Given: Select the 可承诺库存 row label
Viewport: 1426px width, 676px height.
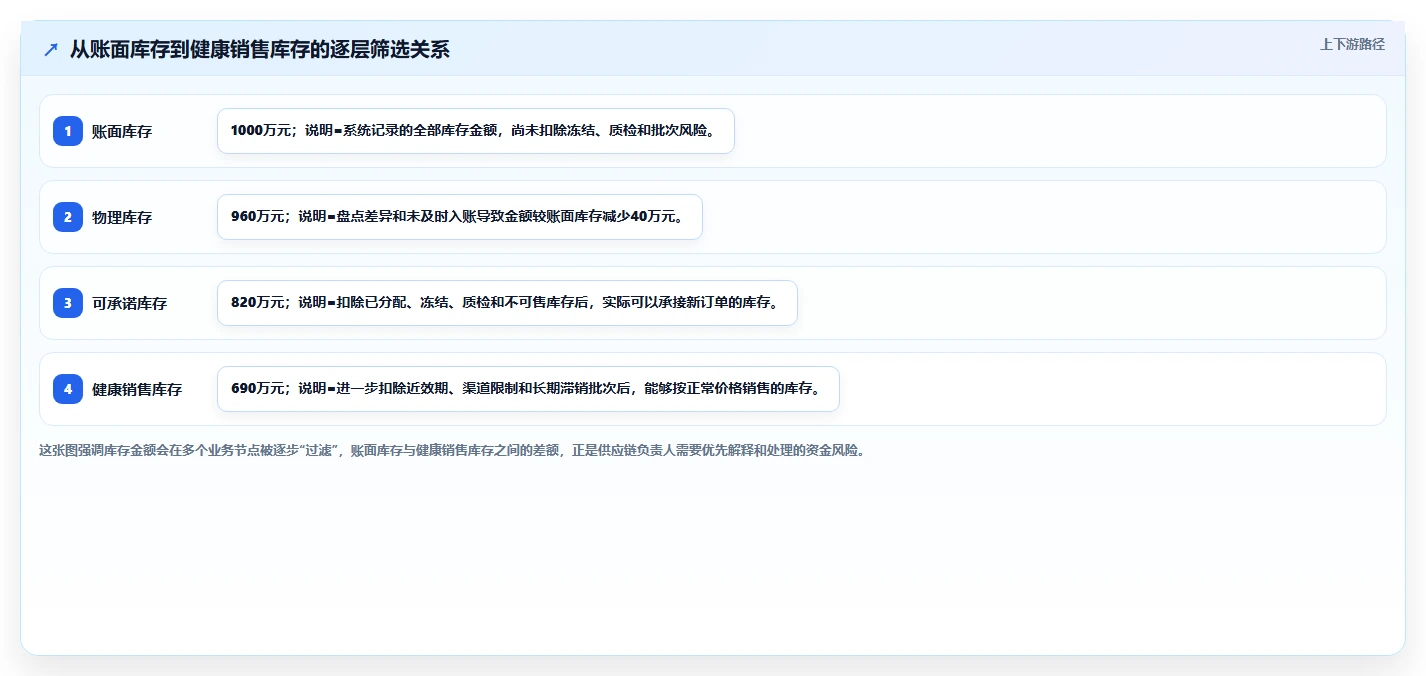Looking at the screenshot, I should [x=129, y=303].
